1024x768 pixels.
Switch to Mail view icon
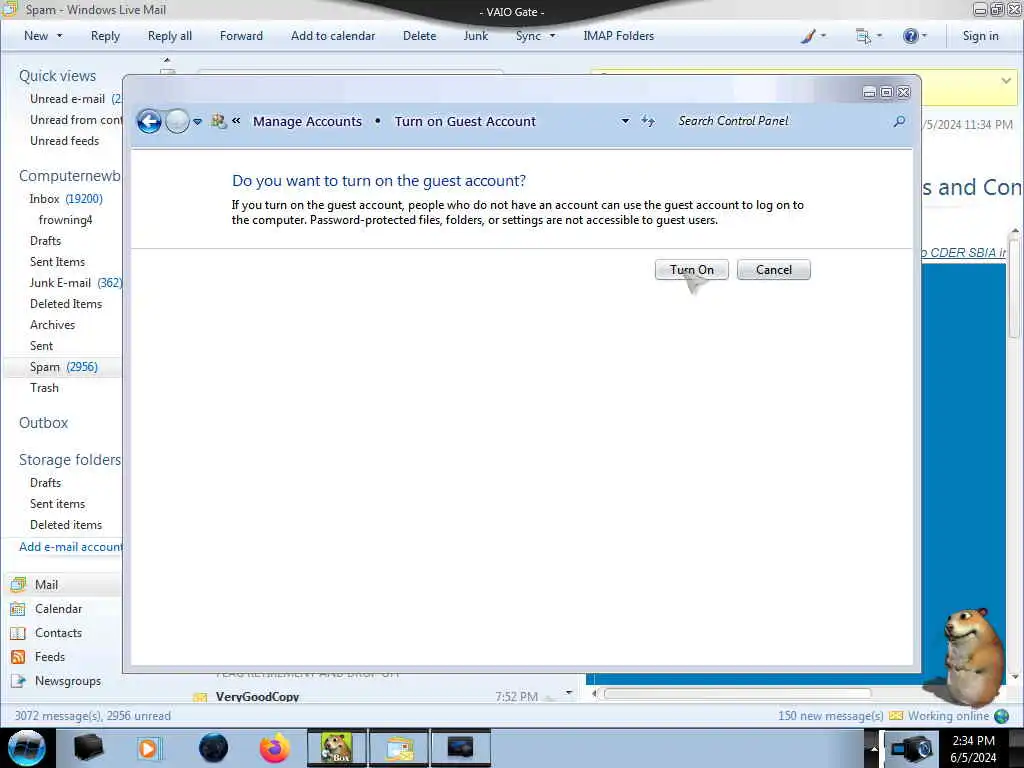[18, 584]
